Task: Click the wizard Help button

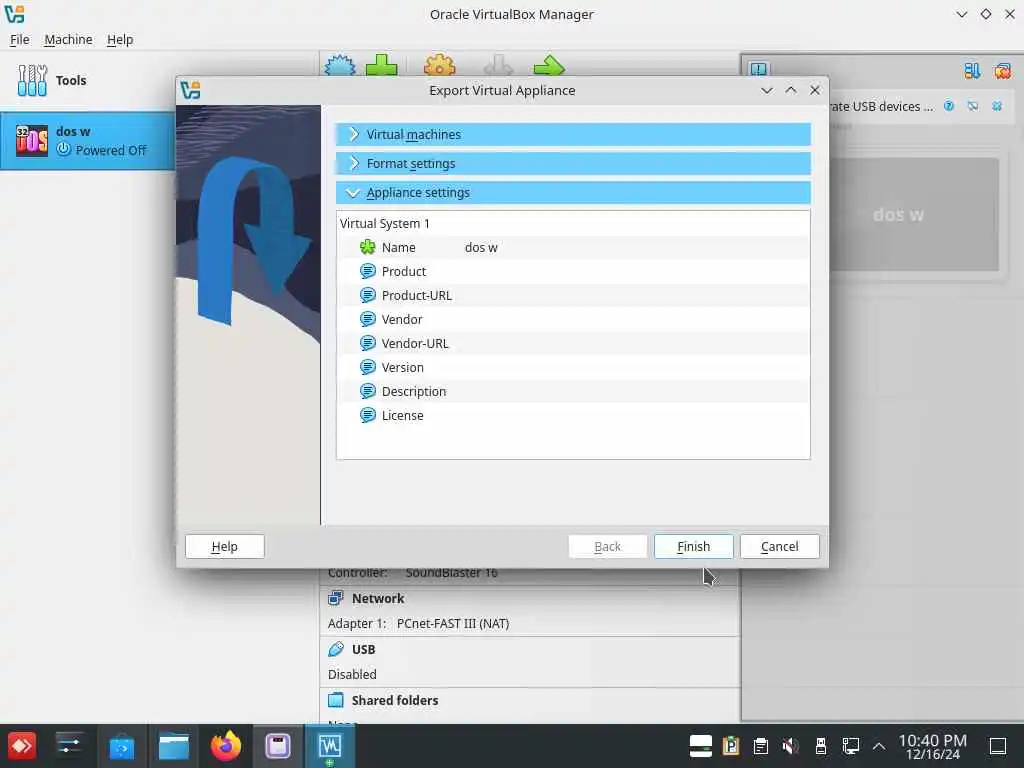Action: click(x=225, y=546)
